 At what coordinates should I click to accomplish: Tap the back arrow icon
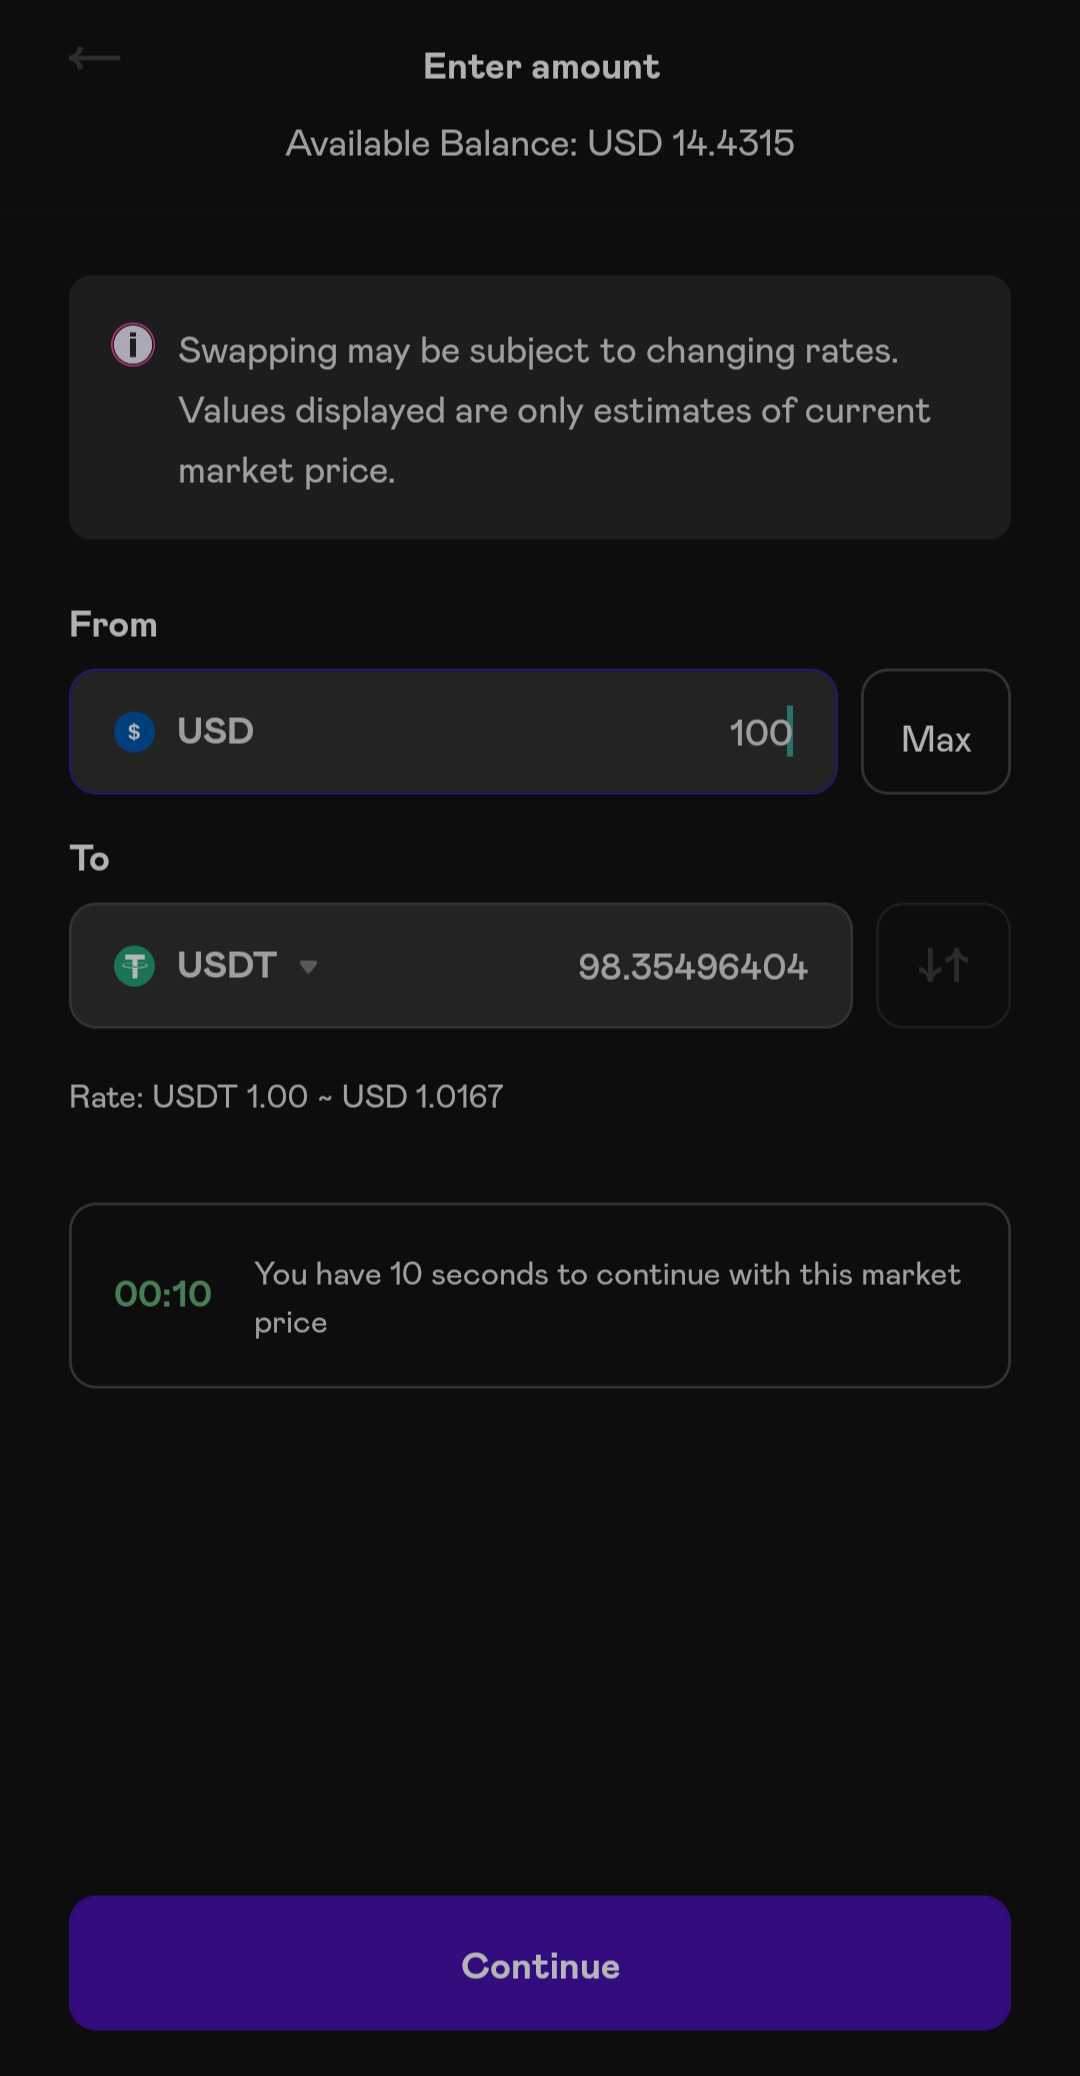coord(95,59)
